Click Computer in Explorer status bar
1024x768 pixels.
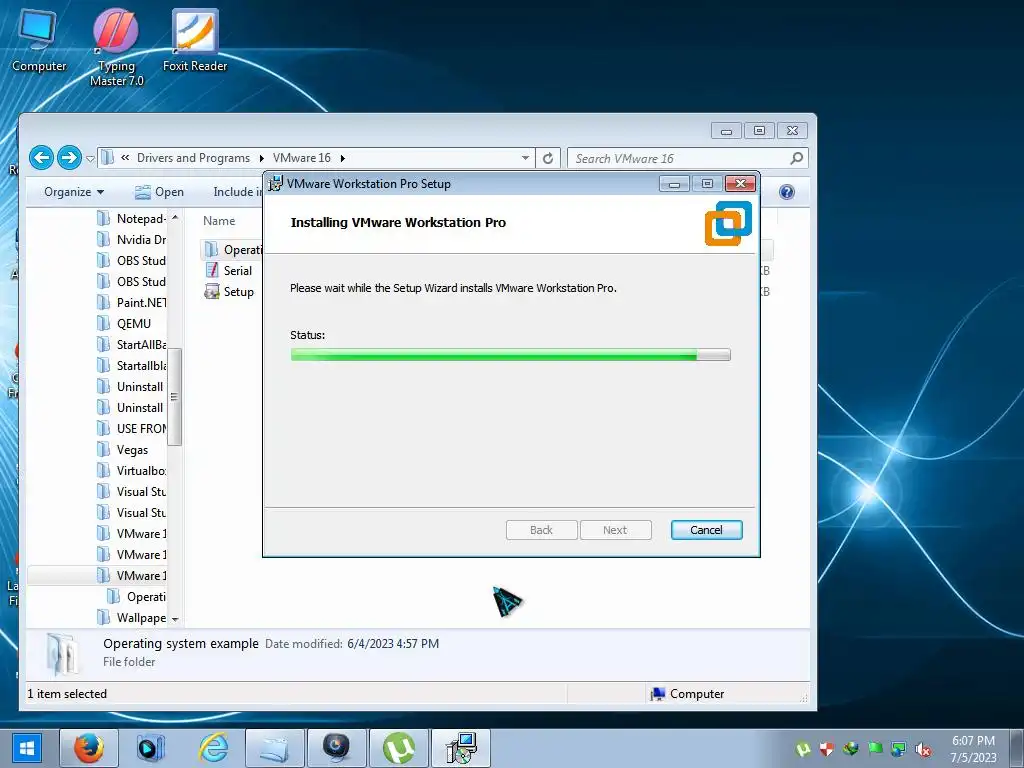point(687,694)
